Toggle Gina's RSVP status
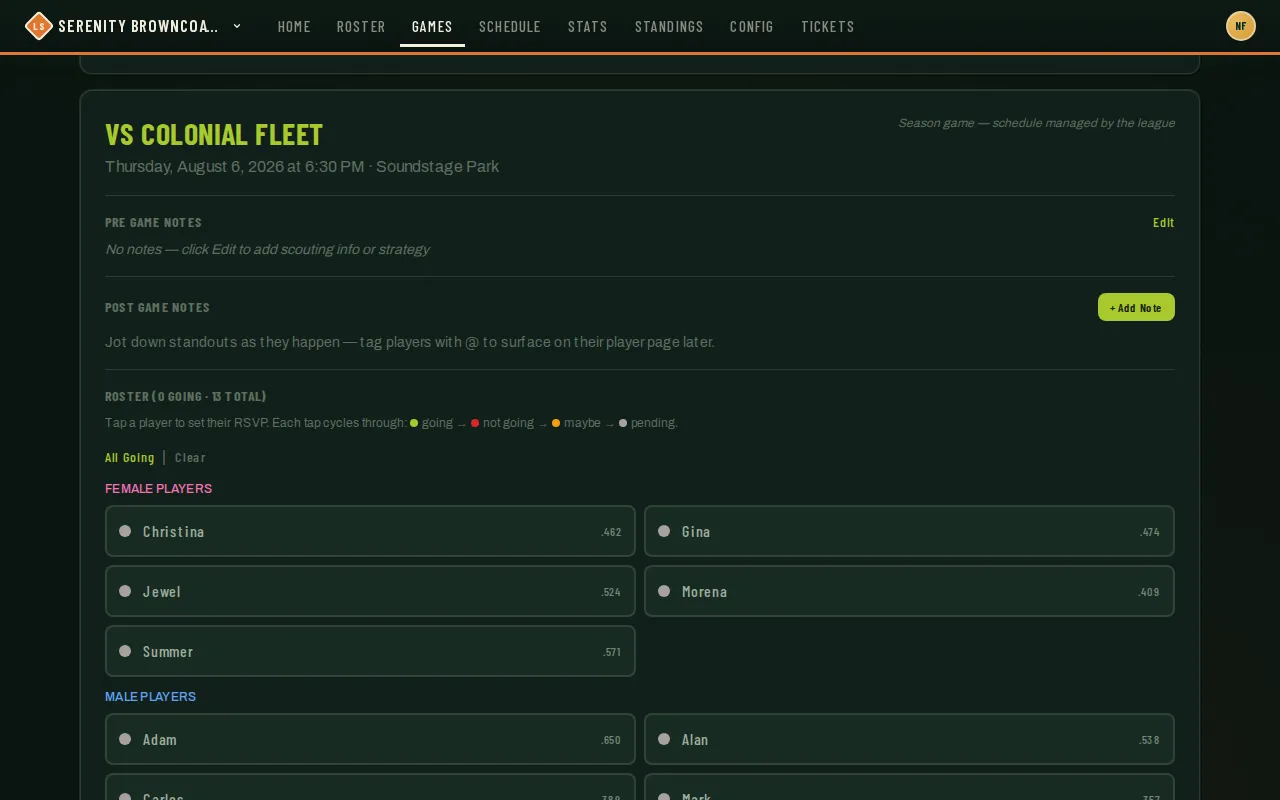1280x800 pixels. tap(909, 531)
